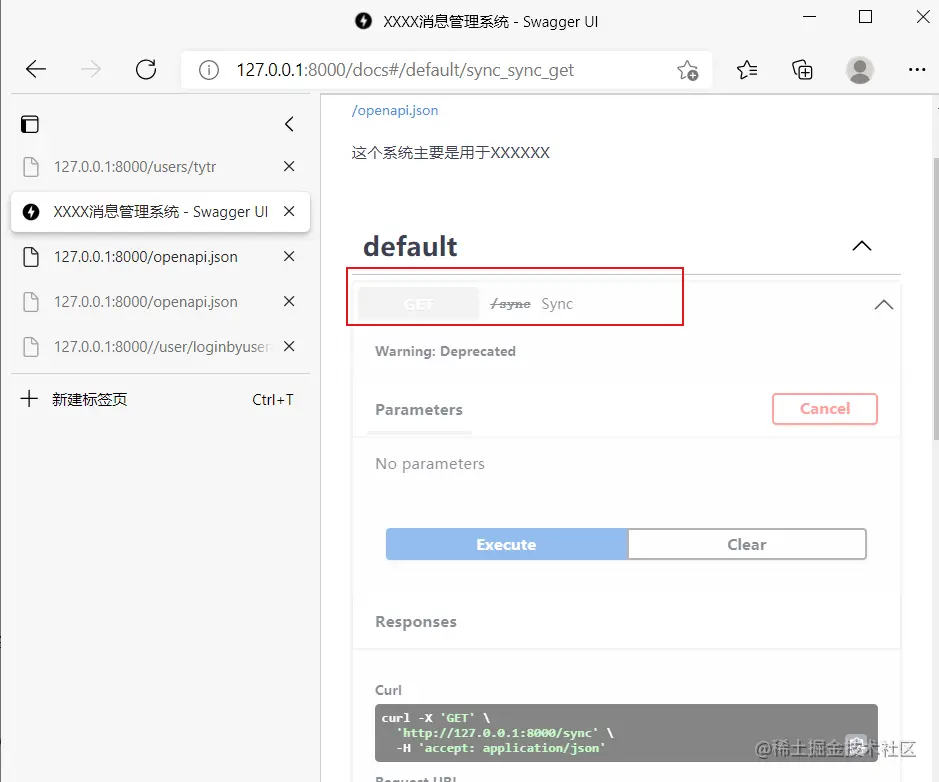Collapse the vertical tabs pane chevron
Screen dimensions: 939x782
point(289,124)
